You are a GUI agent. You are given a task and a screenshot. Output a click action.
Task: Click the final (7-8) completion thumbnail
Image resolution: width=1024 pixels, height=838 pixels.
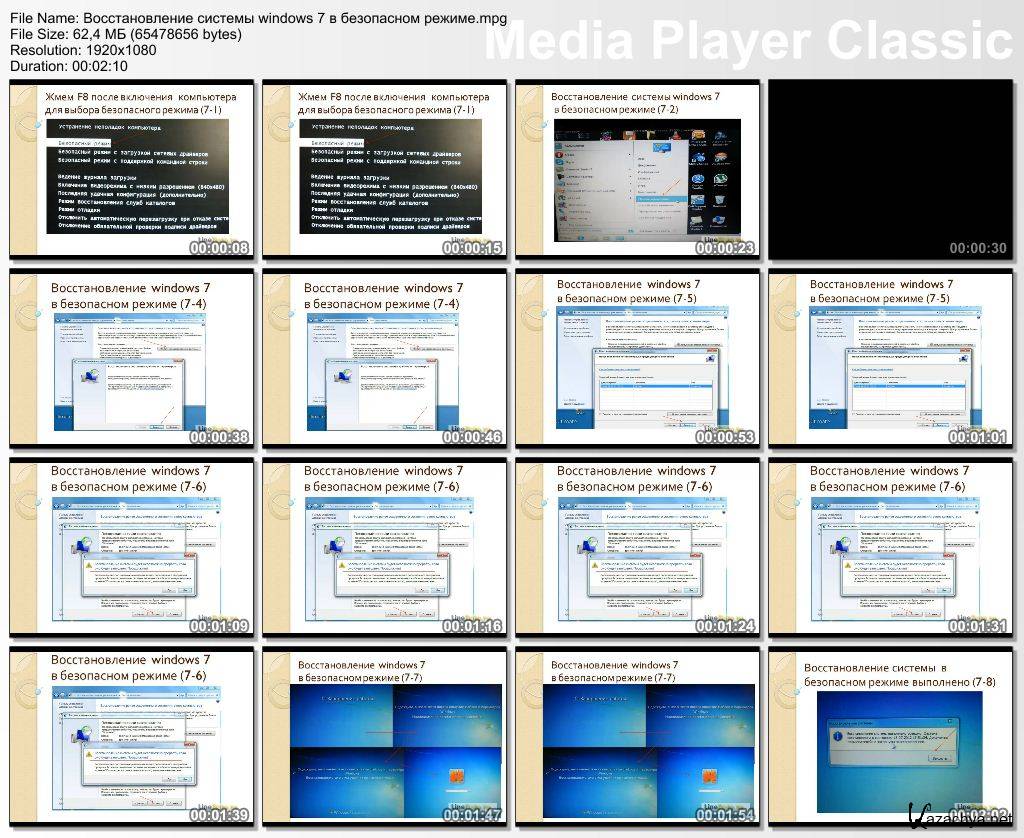click(x=891, y=735)
